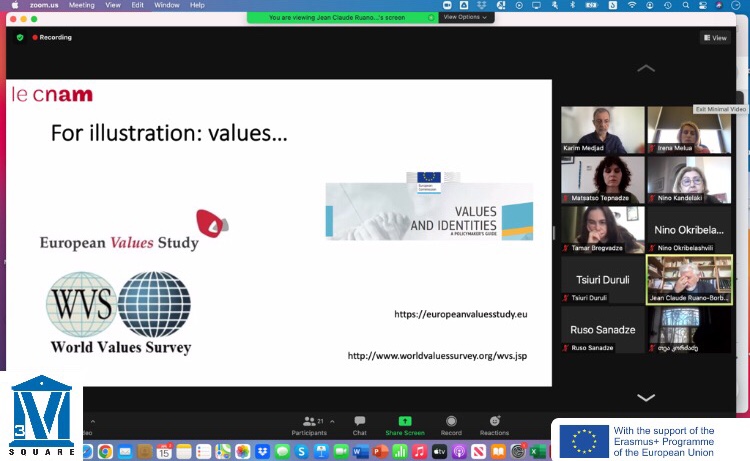Open the View menu in the menu bar
This screenshot has width=750, height=461.
point(113,5)
